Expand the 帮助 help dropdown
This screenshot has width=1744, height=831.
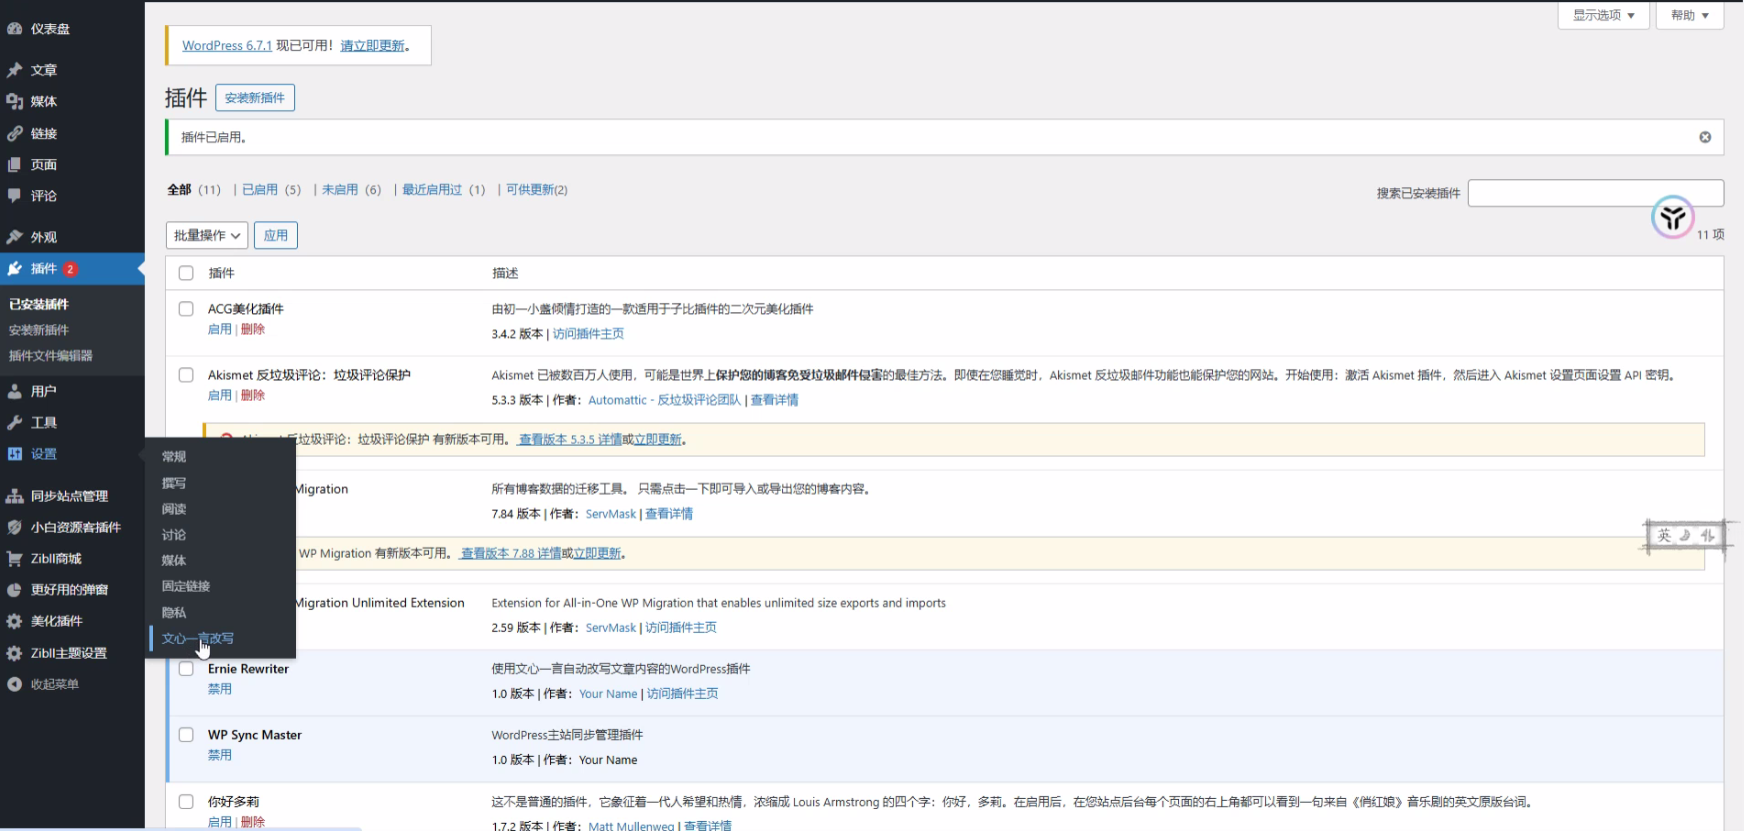coord(1690,15)
